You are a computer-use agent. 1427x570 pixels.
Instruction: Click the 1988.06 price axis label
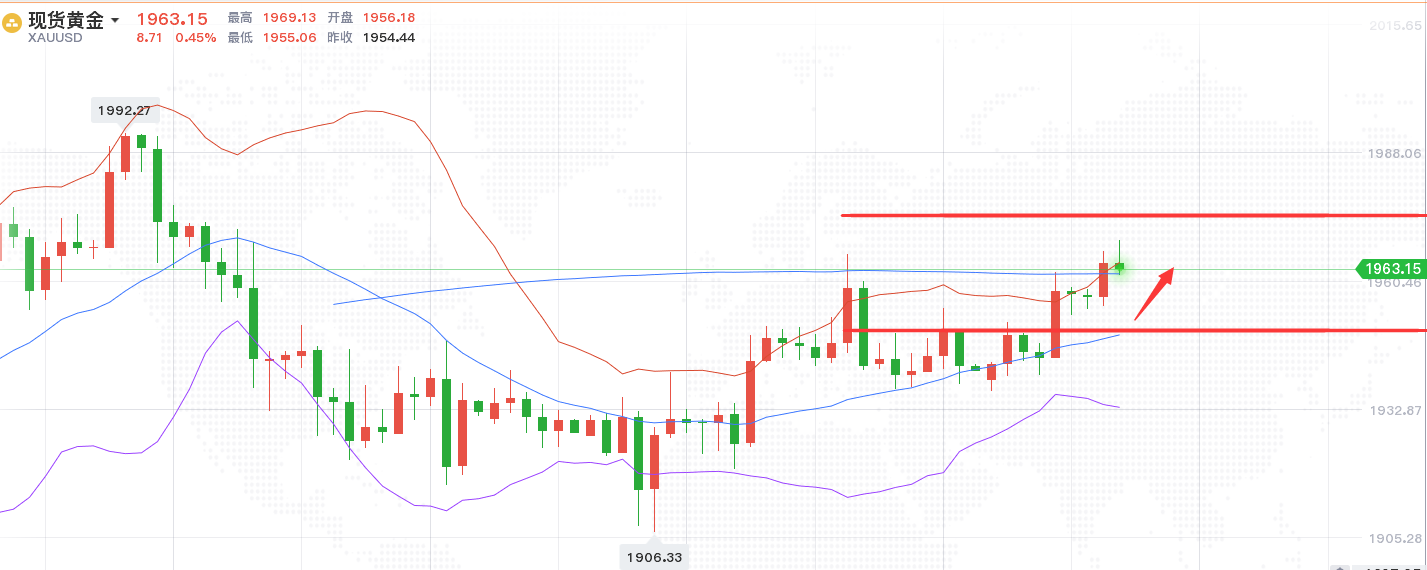1395,154
